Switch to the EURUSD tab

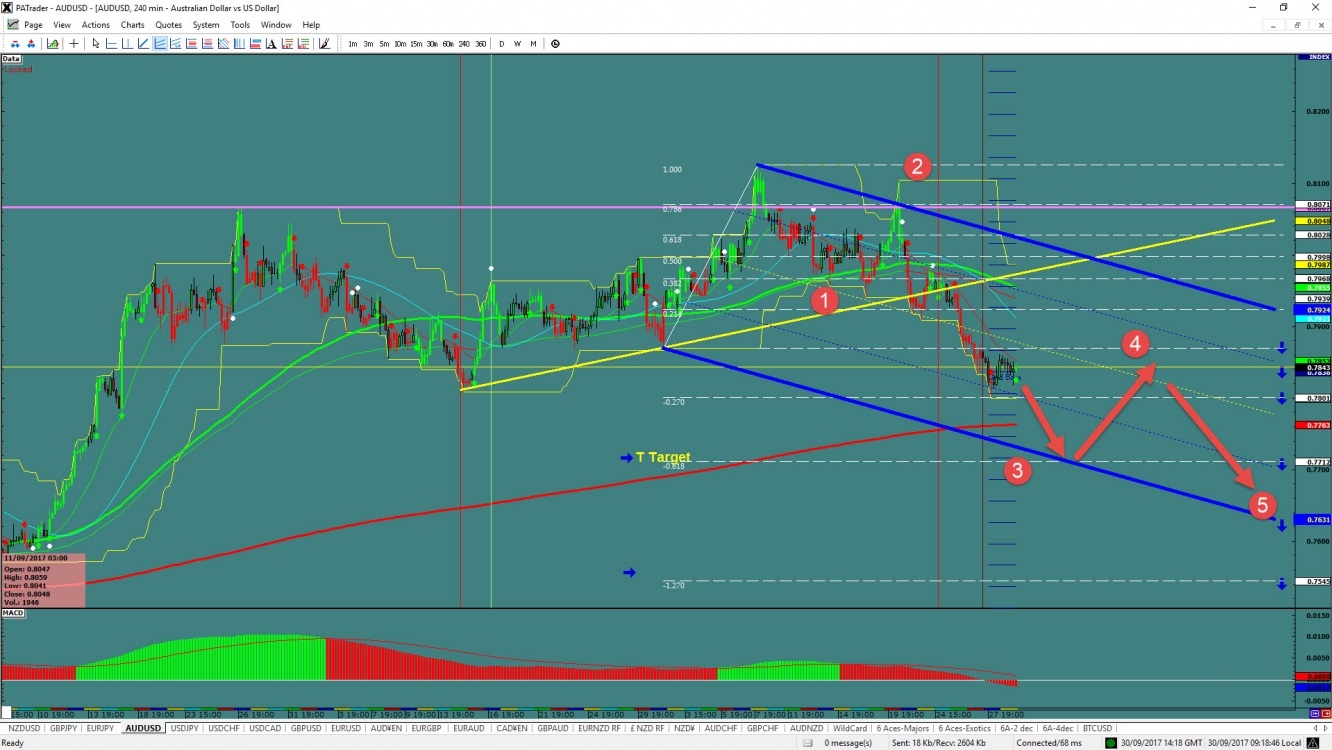346,728
